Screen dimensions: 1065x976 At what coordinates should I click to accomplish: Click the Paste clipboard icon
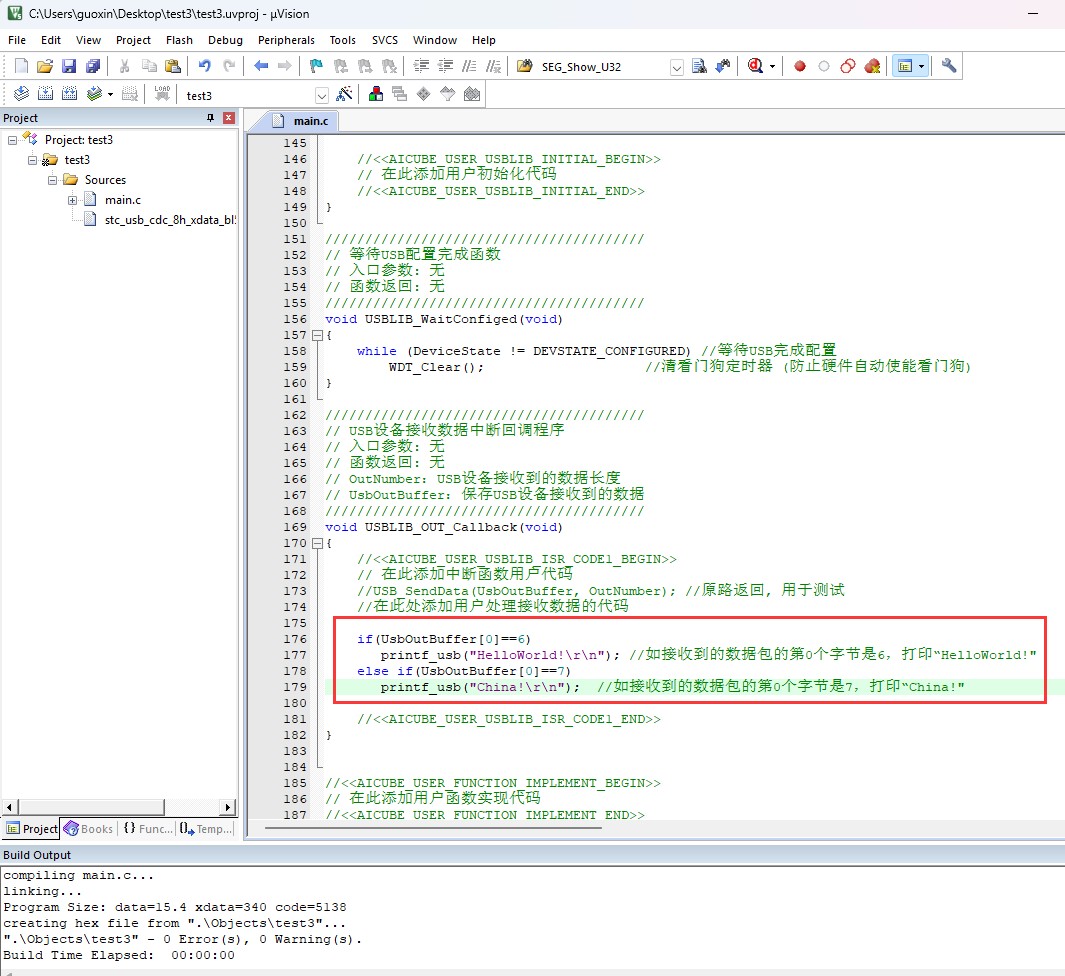[173, 66]
